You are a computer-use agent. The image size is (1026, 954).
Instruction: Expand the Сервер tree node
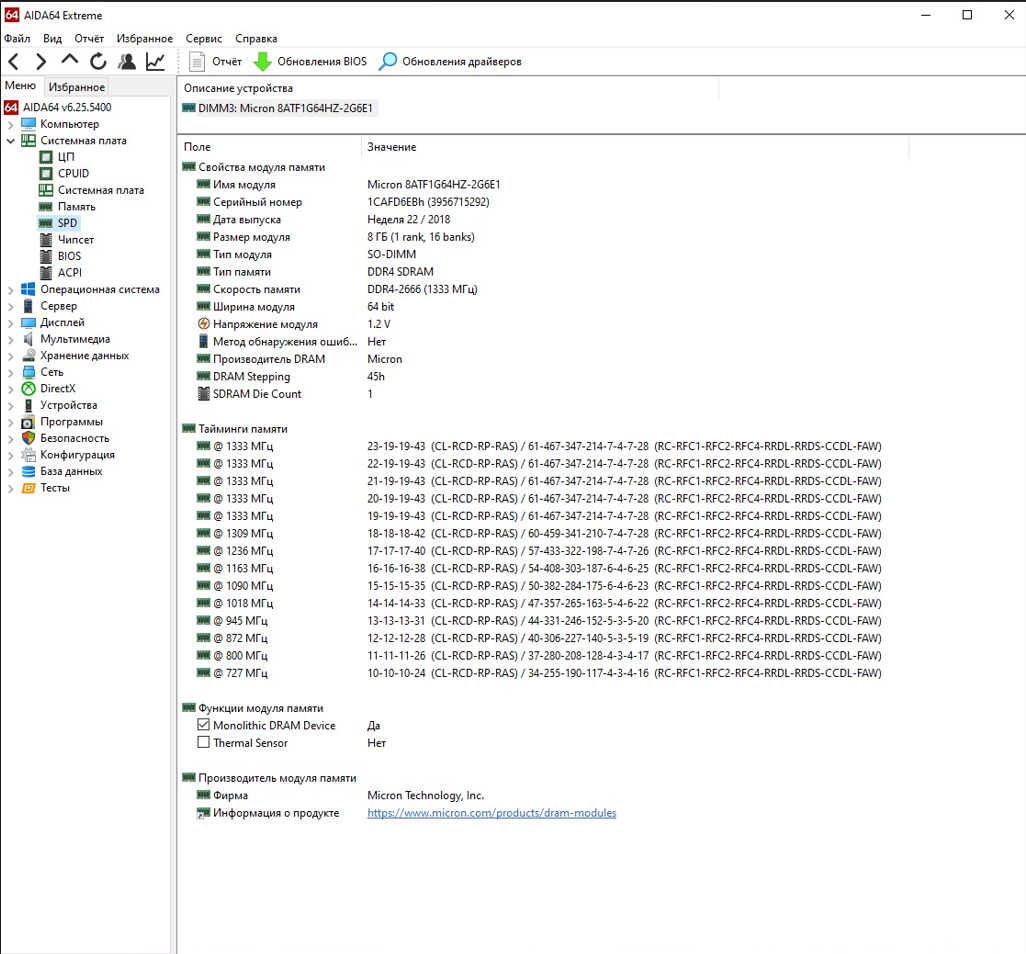10,306
